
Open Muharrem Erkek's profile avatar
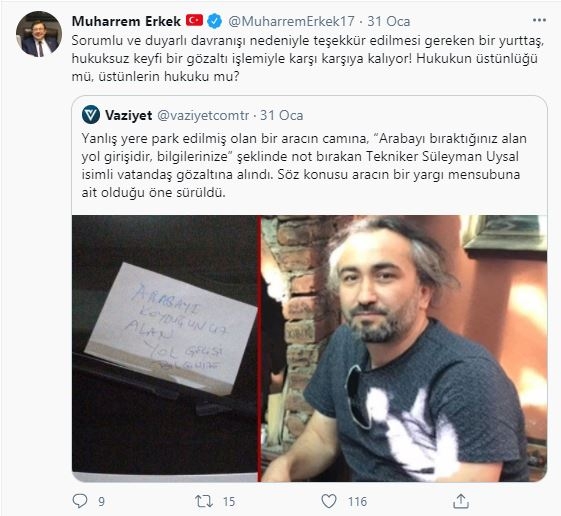(39, 34)
